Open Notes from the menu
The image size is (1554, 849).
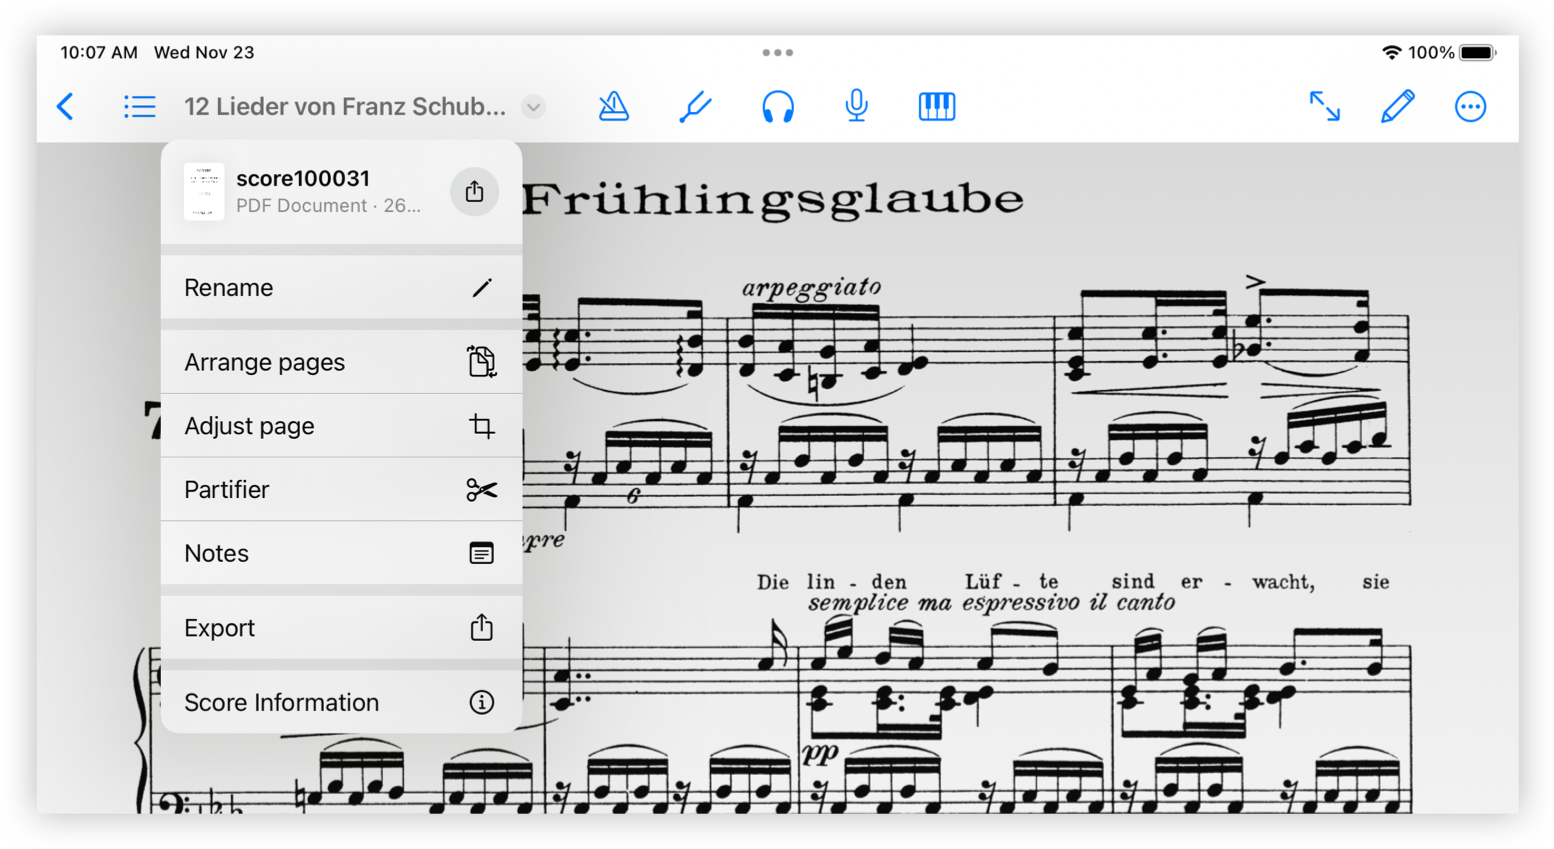341,553
